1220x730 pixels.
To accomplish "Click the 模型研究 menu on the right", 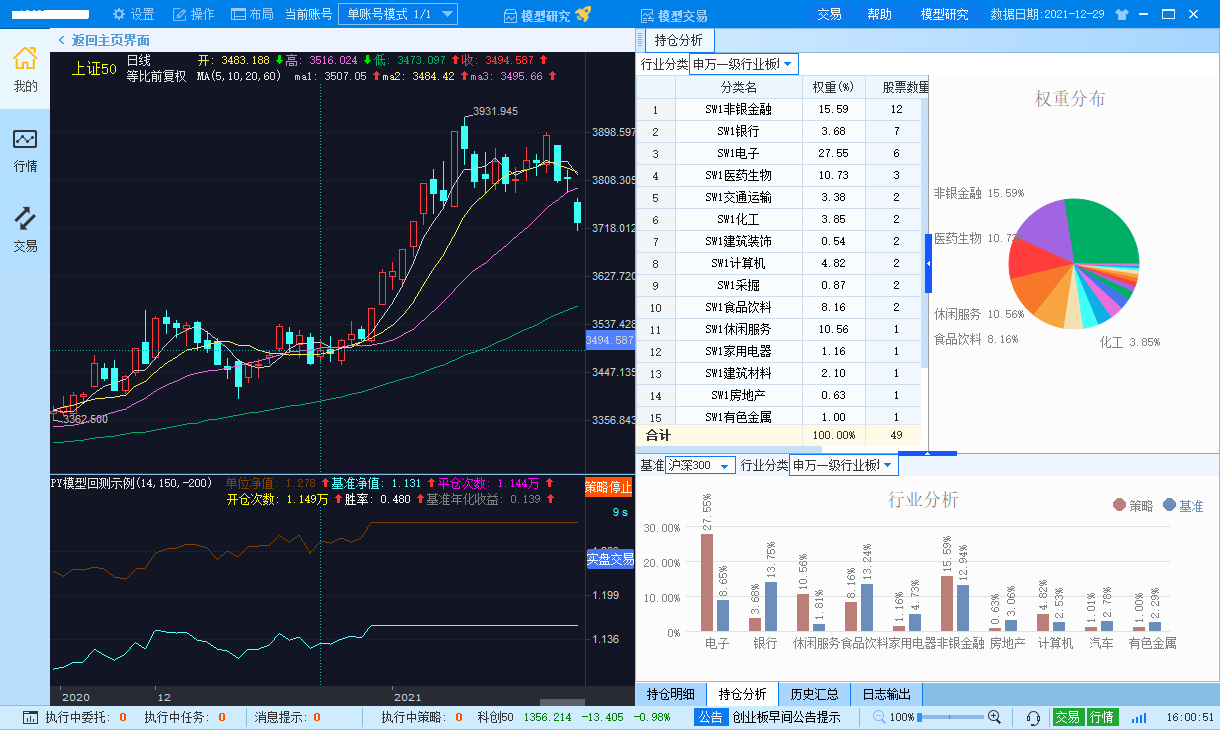I will coord(945,14).
